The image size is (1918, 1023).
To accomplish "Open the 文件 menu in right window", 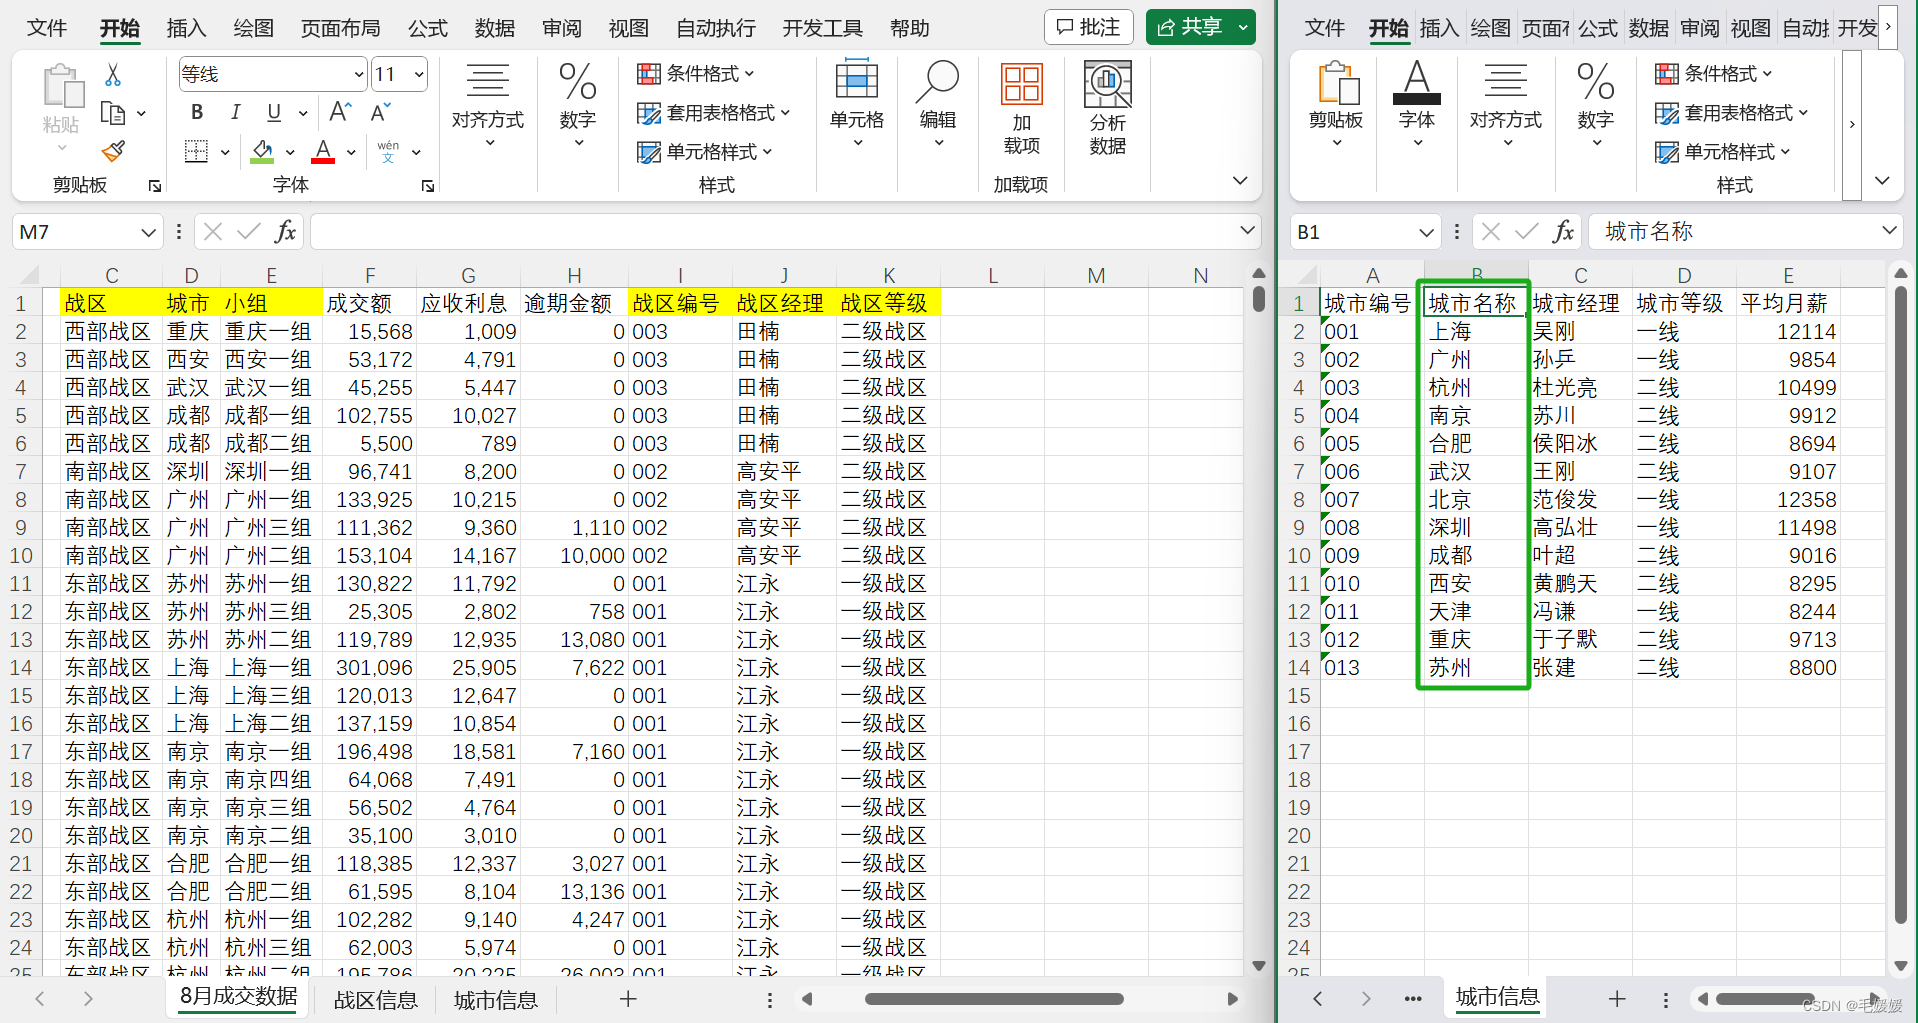I will [x=1325, y=28].
